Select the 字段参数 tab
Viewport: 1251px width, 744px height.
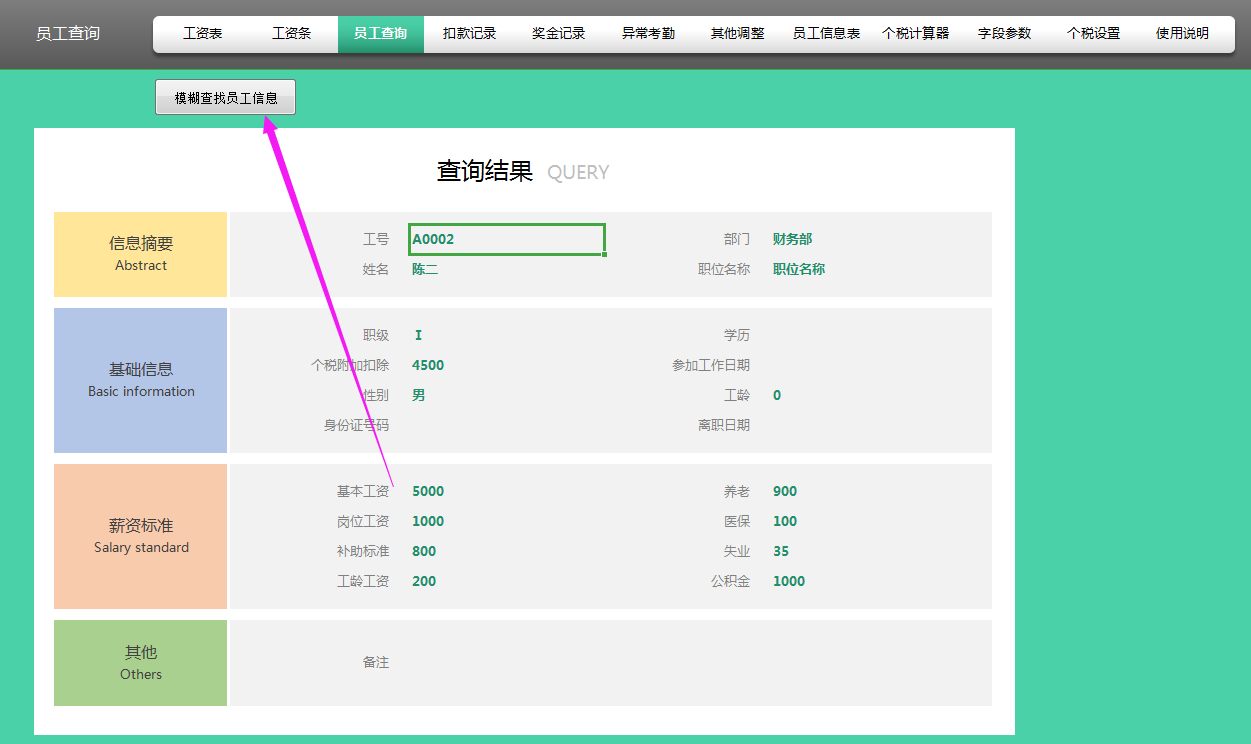pyautogui.click(x=1004, y=32)
